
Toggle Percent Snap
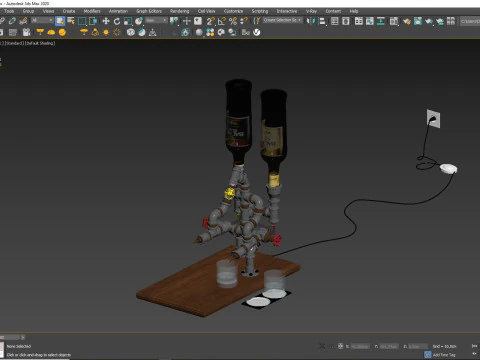[233, 21]
